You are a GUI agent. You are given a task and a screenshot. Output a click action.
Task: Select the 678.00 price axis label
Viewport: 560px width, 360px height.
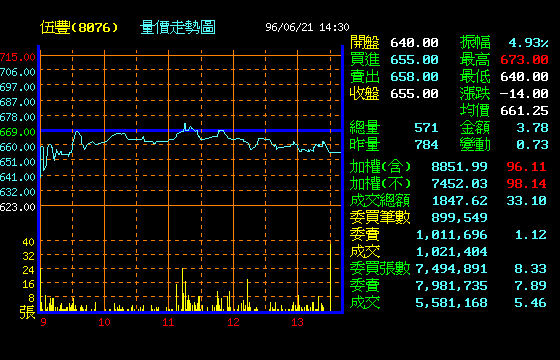(x=18, y=117)
